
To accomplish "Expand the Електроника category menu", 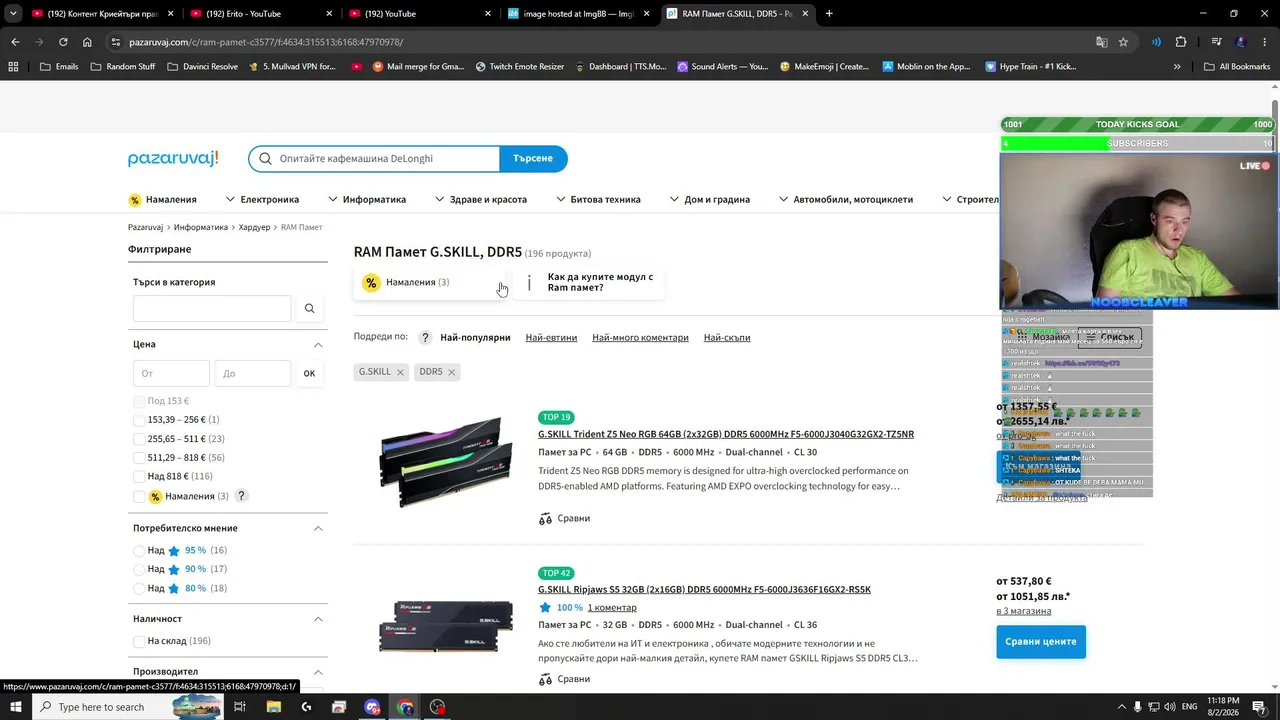I will (x=262, y=199).
